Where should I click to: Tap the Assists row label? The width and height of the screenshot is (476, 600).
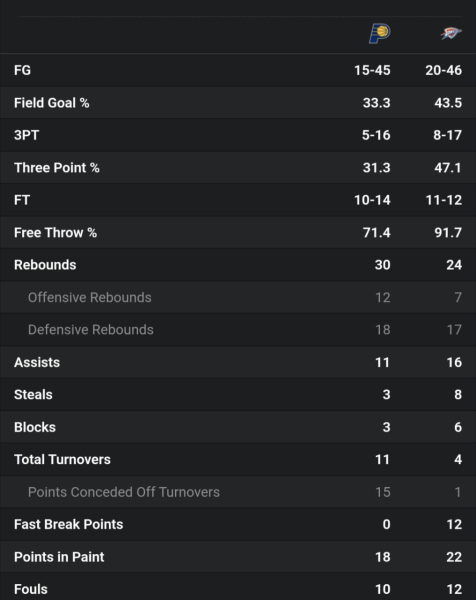(37, 362)
